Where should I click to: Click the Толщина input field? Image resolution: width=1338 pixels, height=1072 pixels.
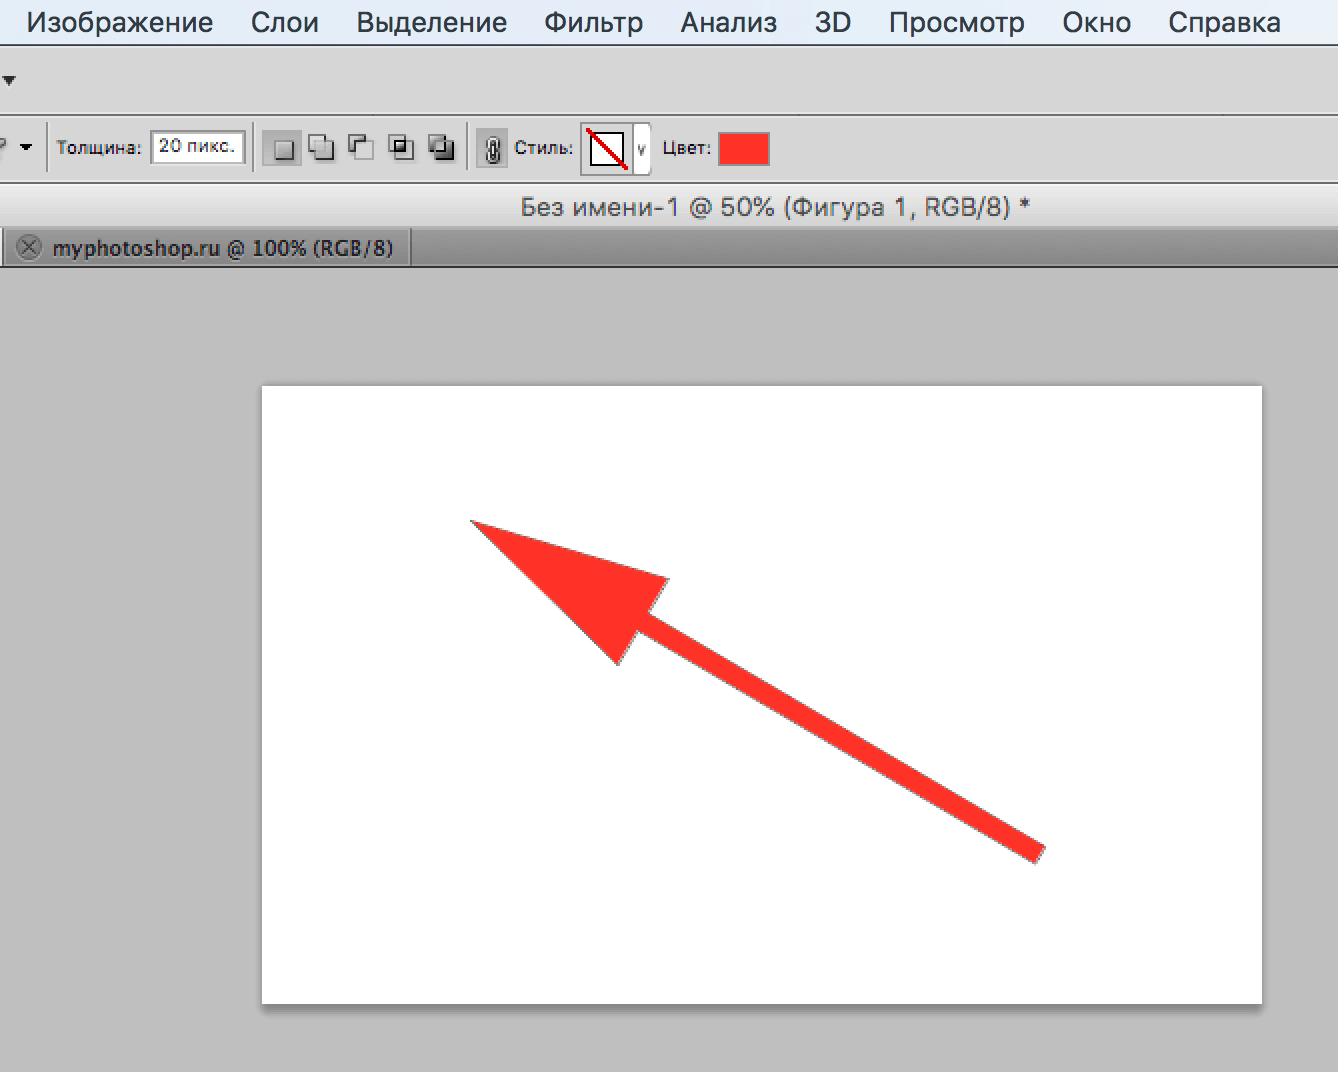pos(197,147)
